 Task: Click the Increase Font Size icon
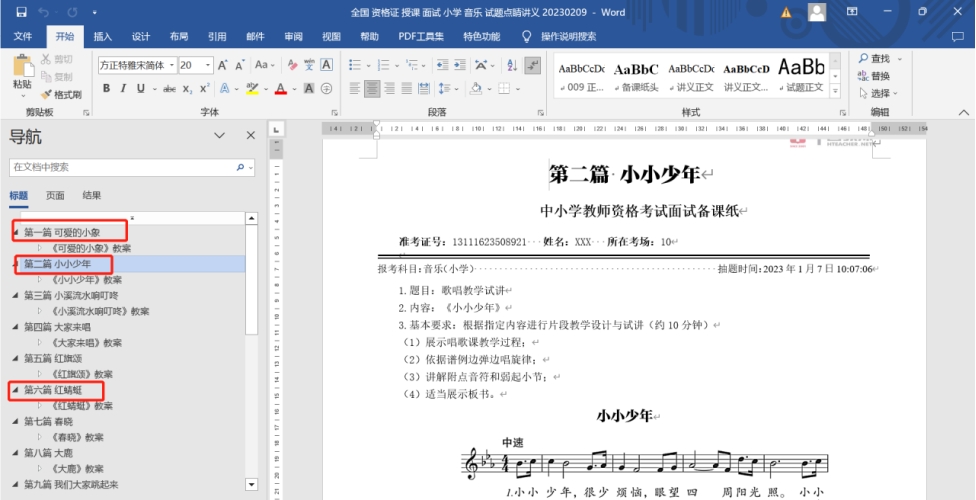224,65
